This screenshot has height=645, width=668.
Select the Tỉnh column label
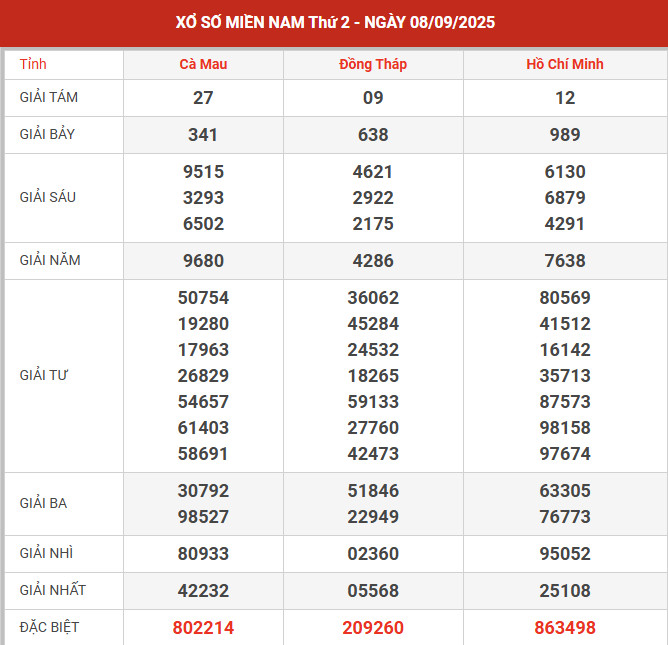33,64
